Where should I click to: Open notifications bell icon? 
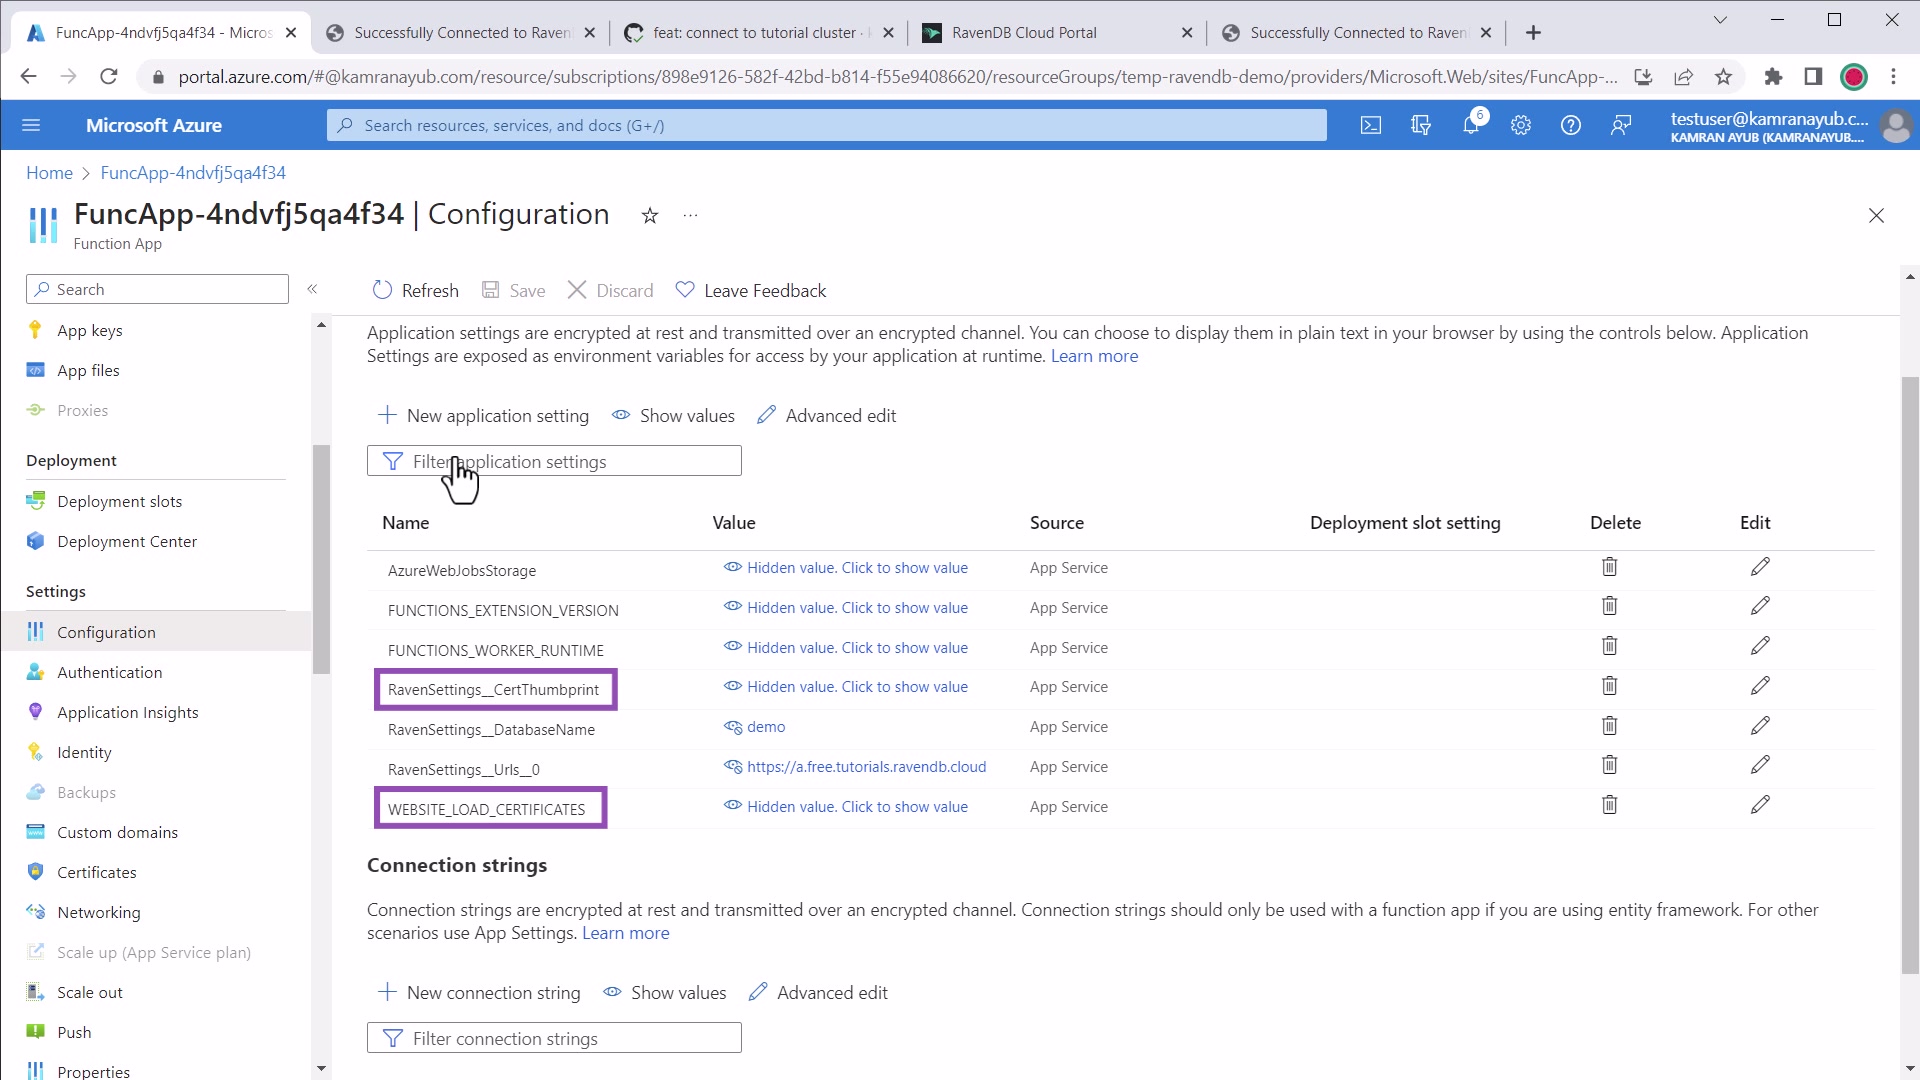pos(1471,125)
